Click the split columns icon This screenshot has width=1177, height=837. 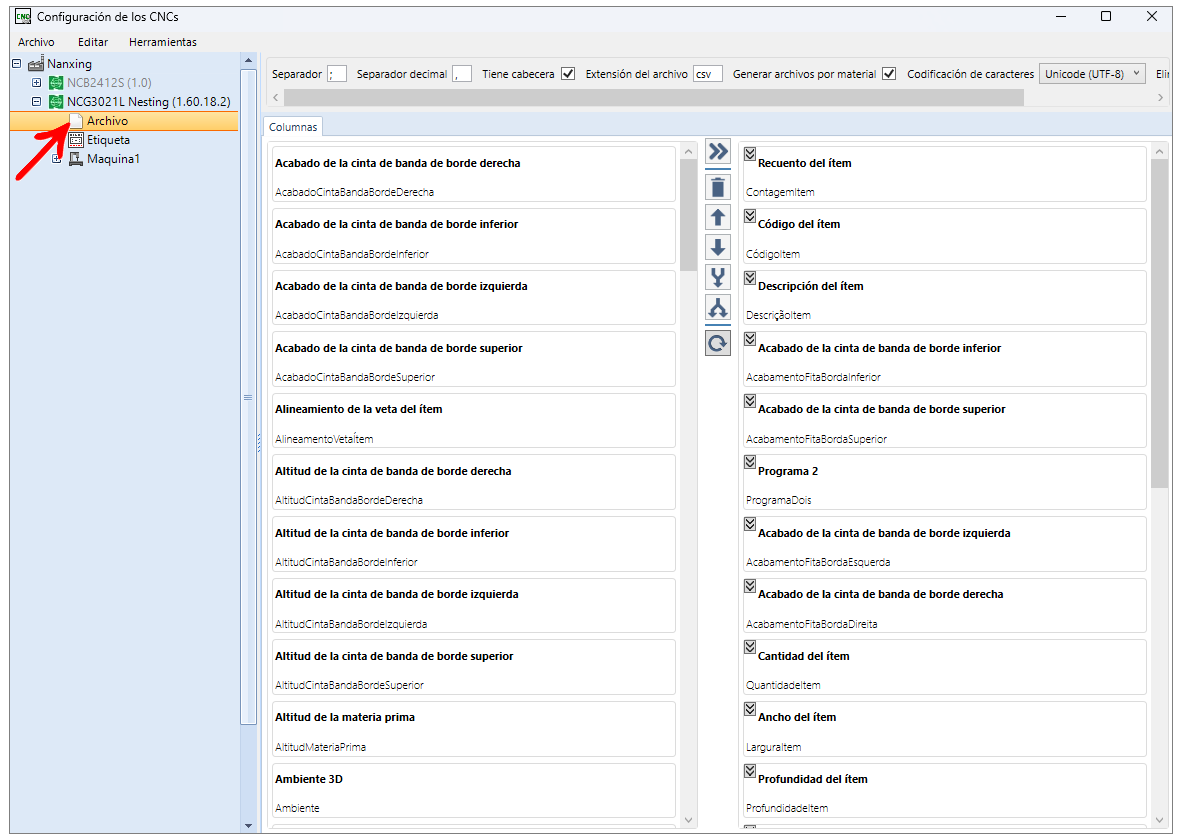718,308
